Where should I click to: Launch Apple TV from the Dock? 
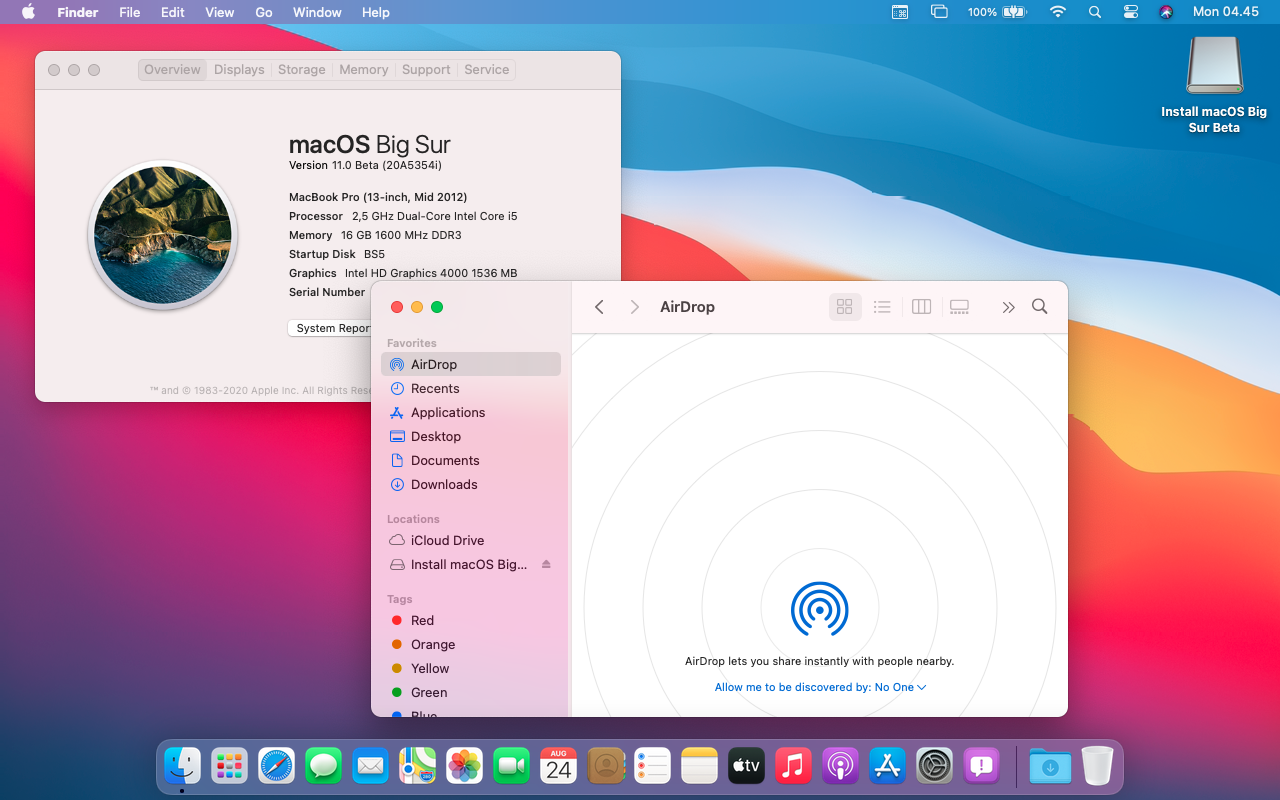pos(747,766)
